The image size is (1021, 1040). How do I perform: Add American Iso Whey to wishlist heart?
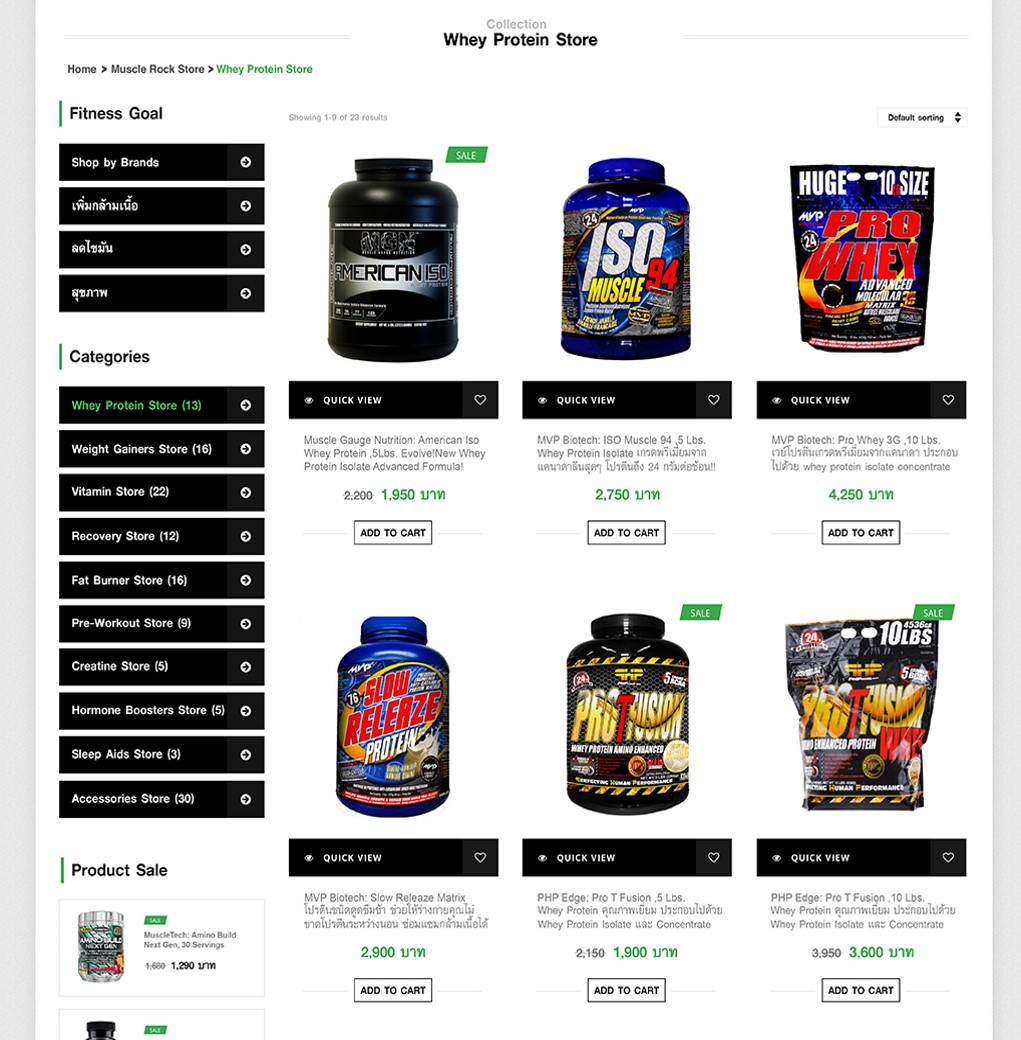tap(480, 400)
